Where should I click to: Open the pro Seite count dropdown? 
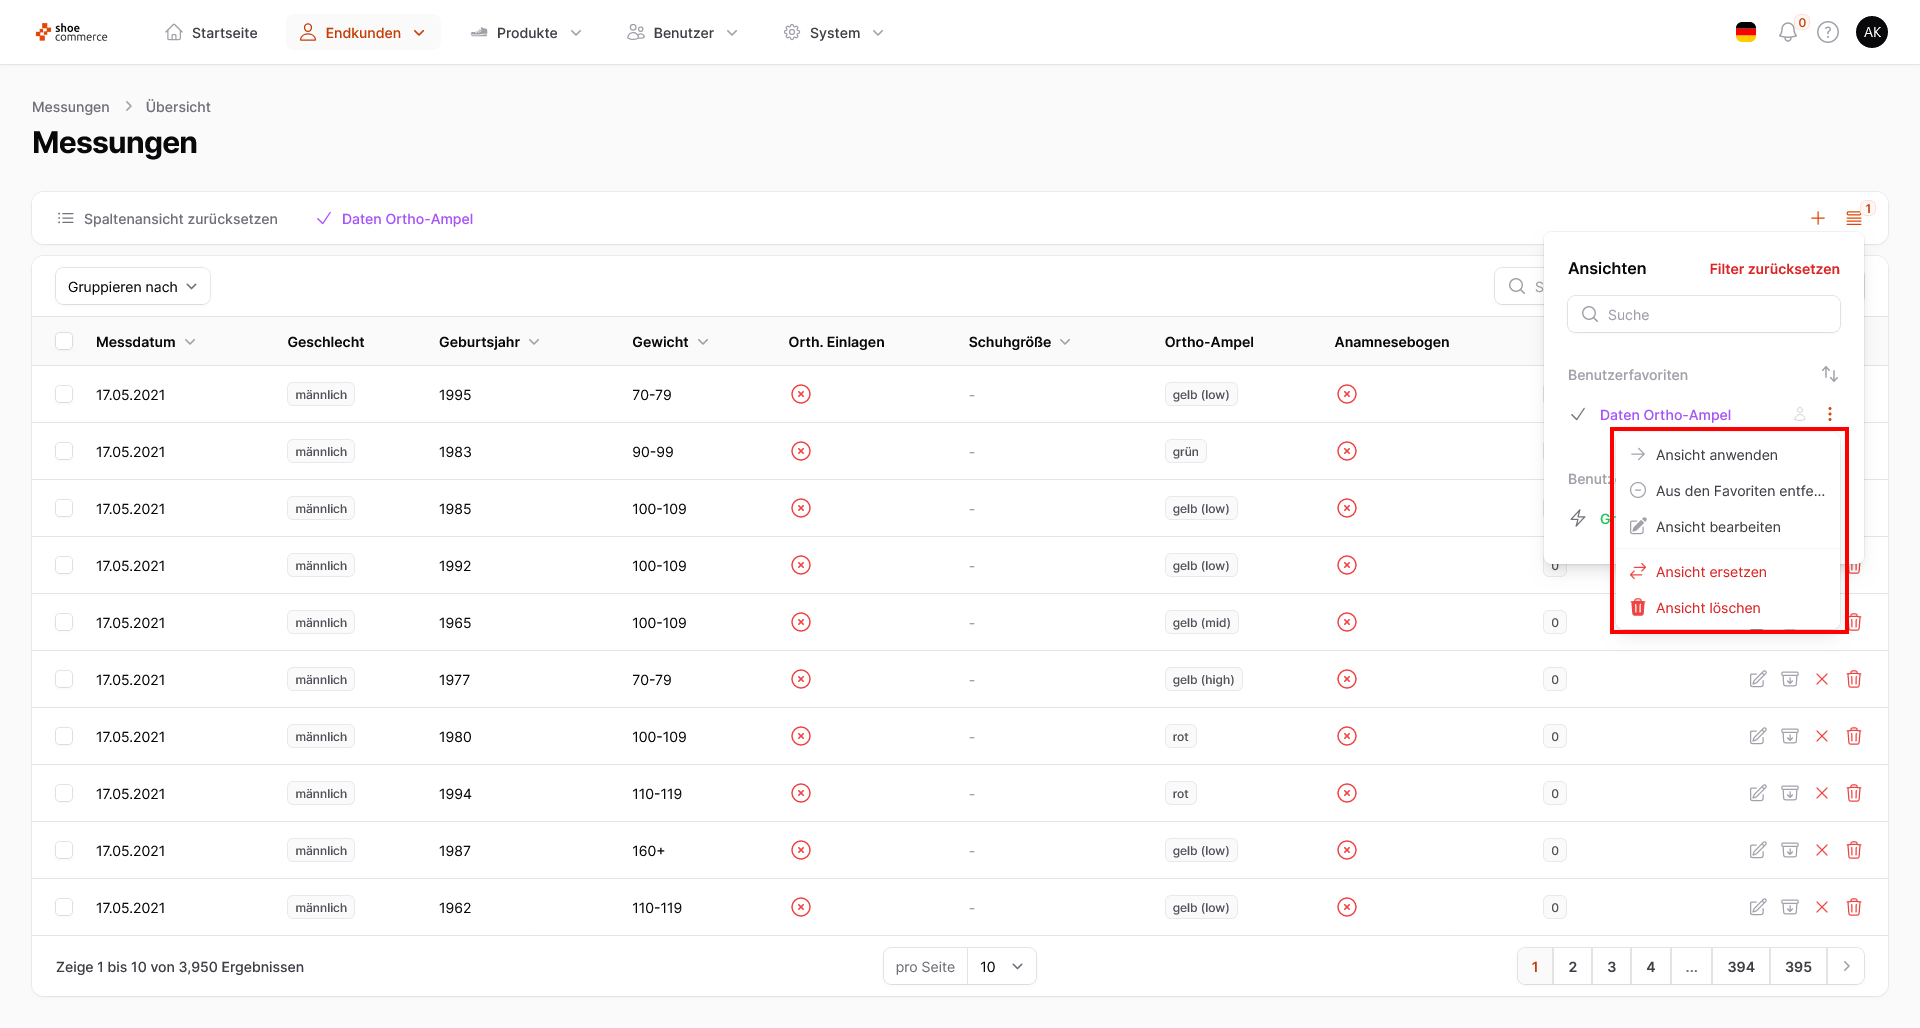coord(1001,966)
